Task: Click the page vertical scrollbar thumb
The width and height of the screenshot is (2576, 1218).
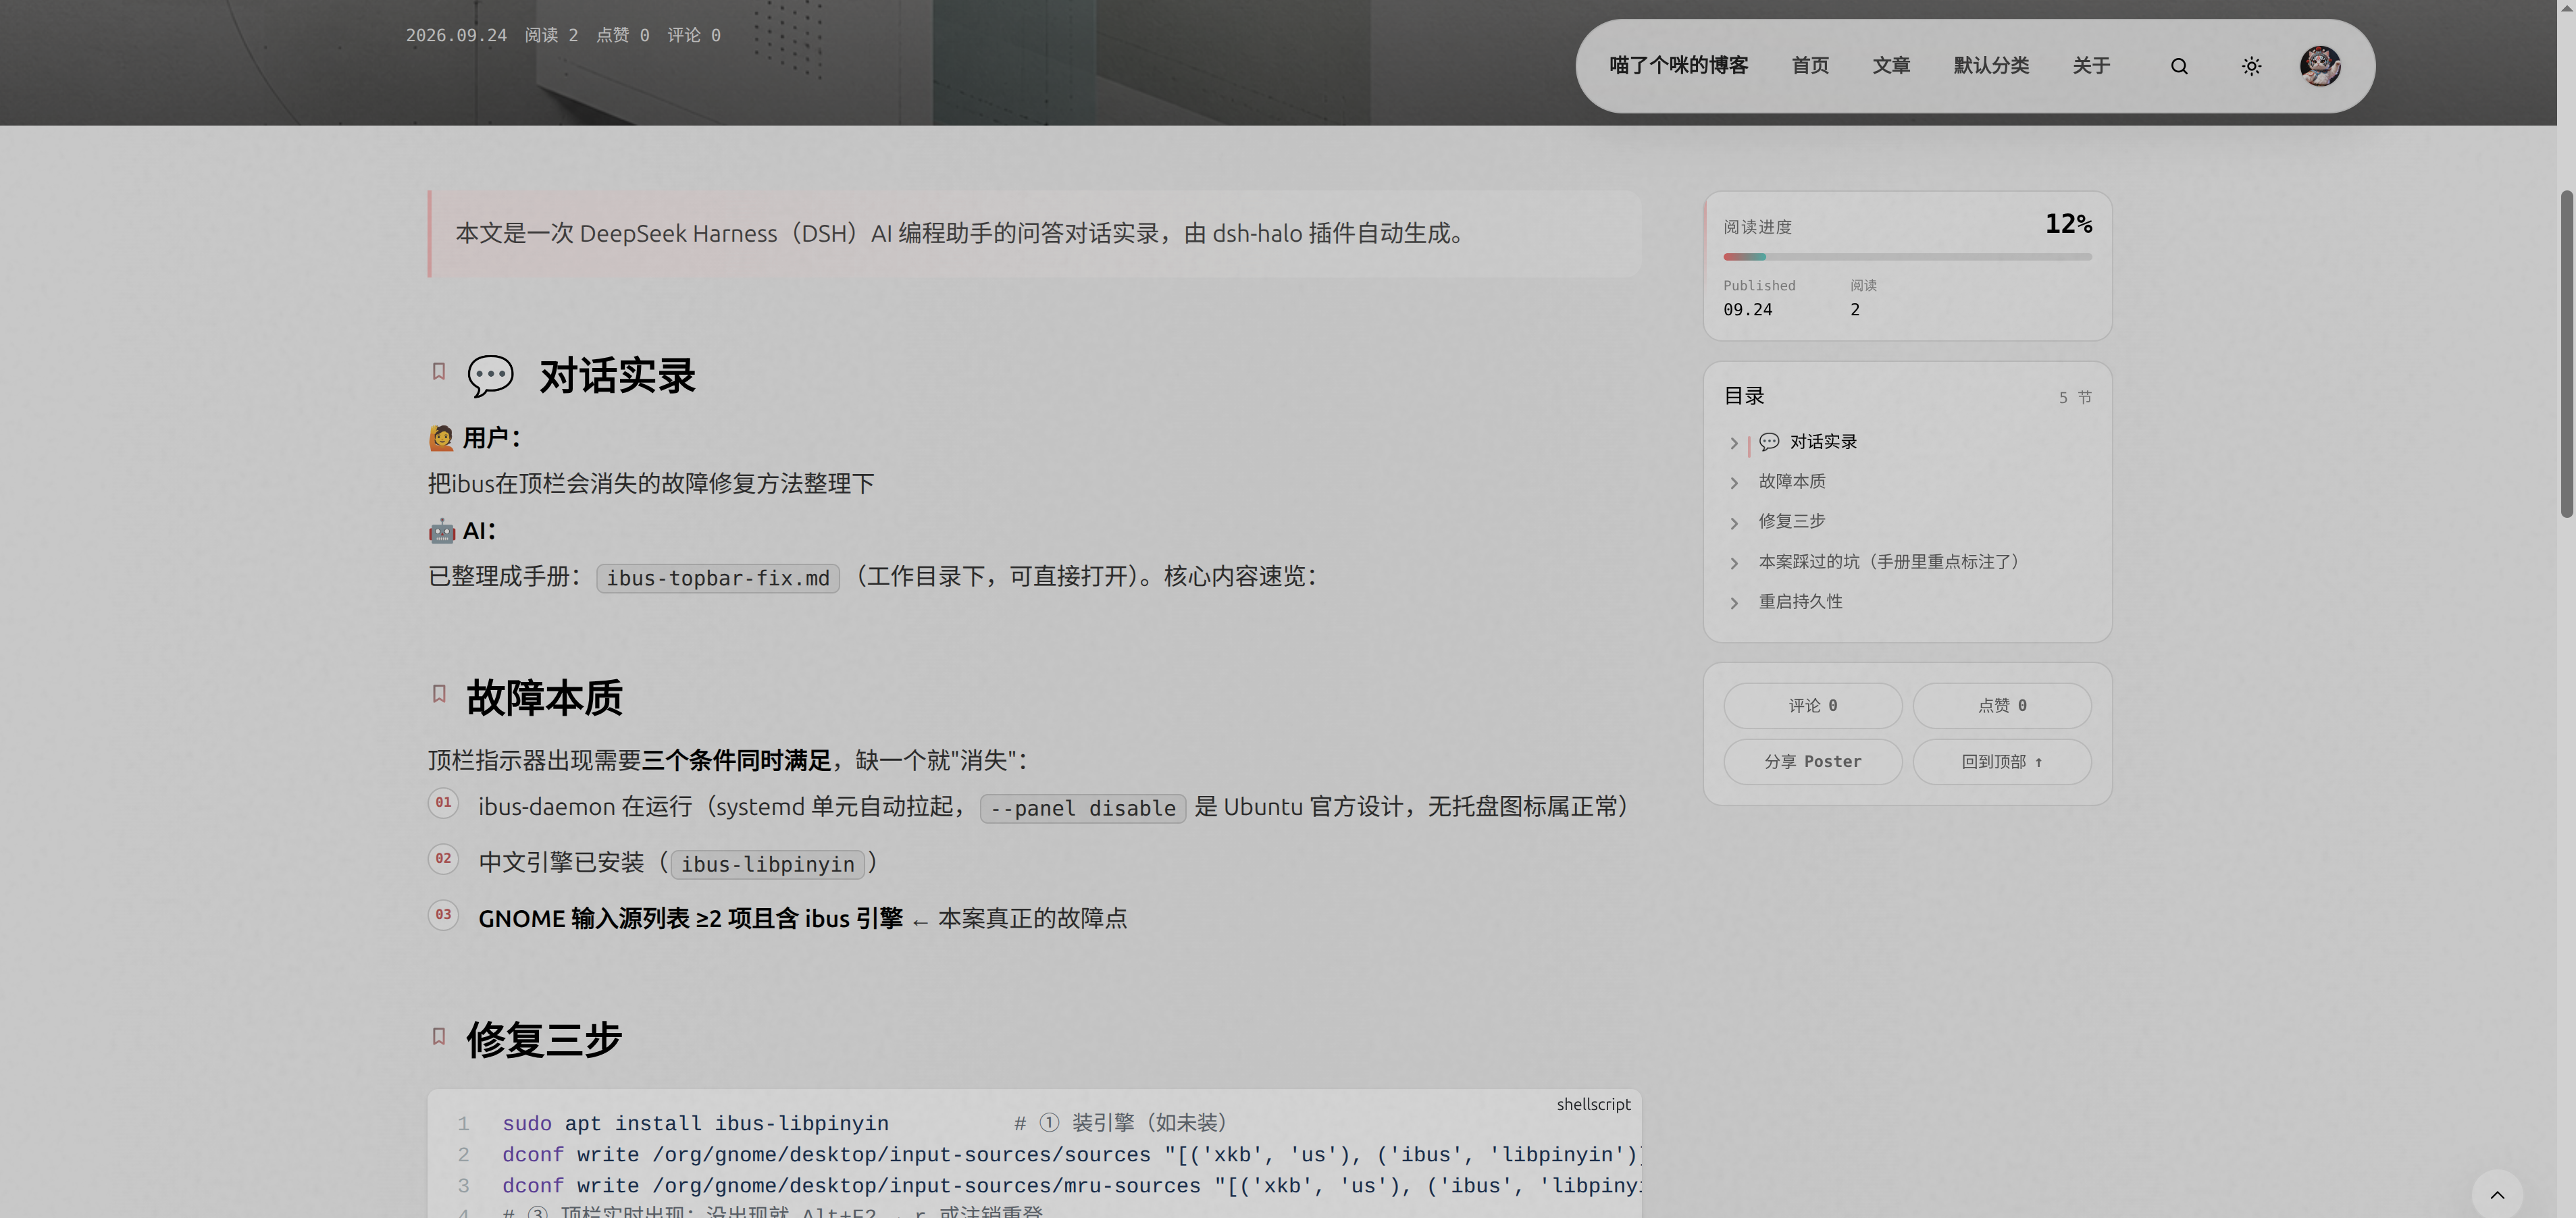Action: 2566,353
